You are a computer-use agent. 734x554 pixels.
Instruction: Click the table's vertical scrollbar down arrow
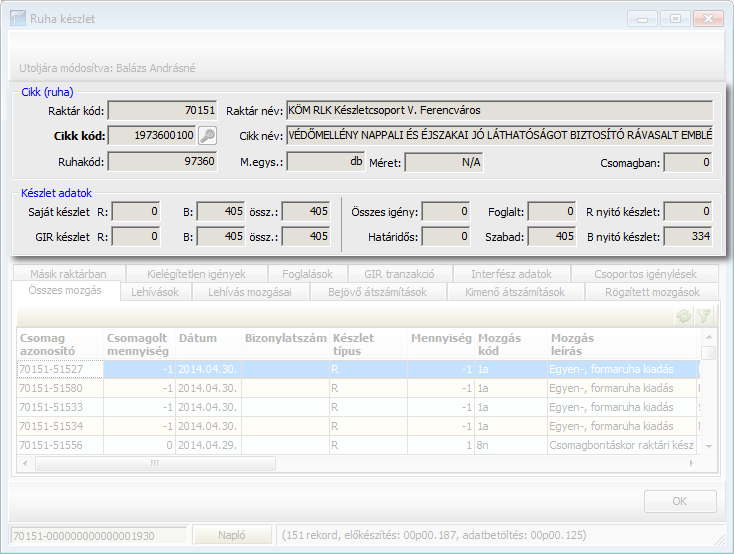click(x=709, y=446)
